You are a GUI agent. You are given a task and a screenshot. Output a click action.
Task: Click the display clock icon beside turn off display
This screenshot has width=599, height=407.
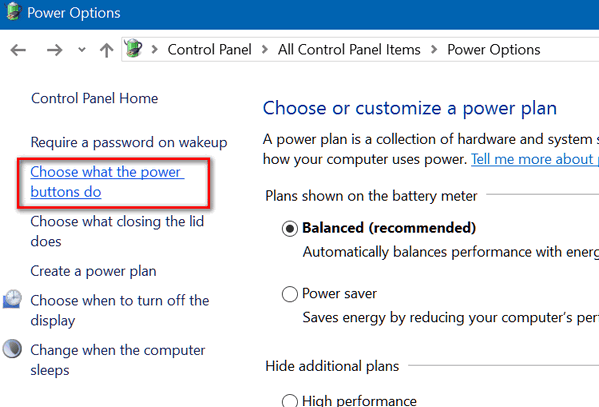tap(12, 299)
